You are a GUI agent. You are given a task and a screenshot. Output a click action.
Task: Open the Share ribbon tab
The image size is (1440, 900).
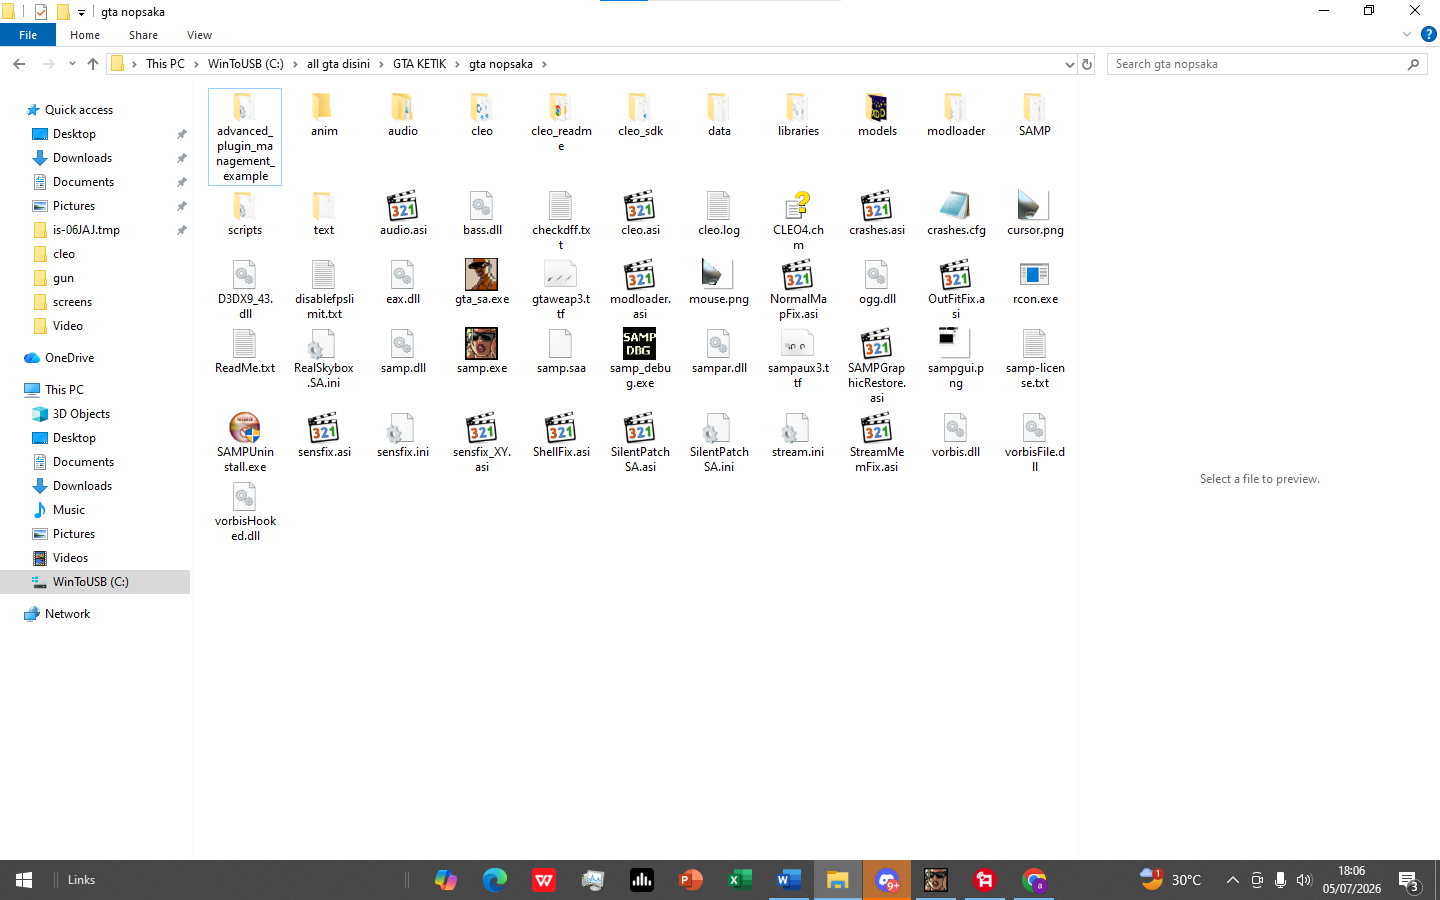143,35
